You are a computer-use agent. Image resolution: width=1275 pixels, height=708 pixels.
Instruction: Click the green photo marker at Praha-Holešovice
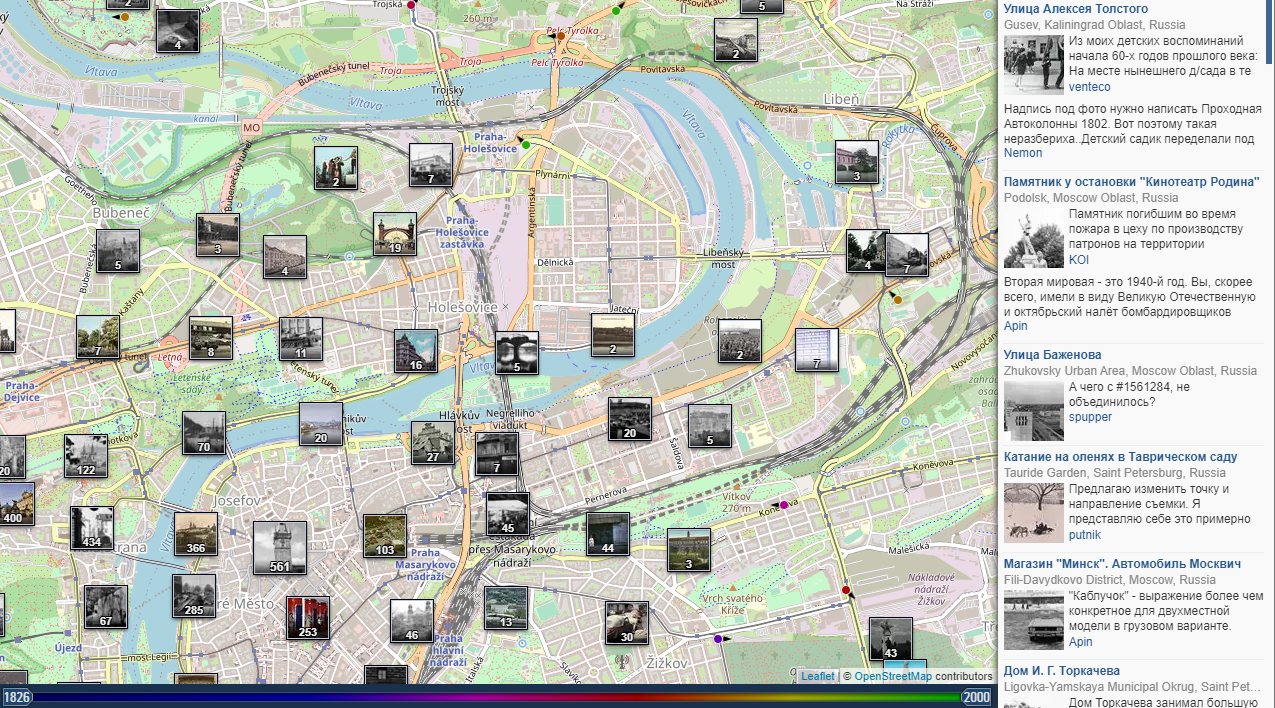coord(526,145)
